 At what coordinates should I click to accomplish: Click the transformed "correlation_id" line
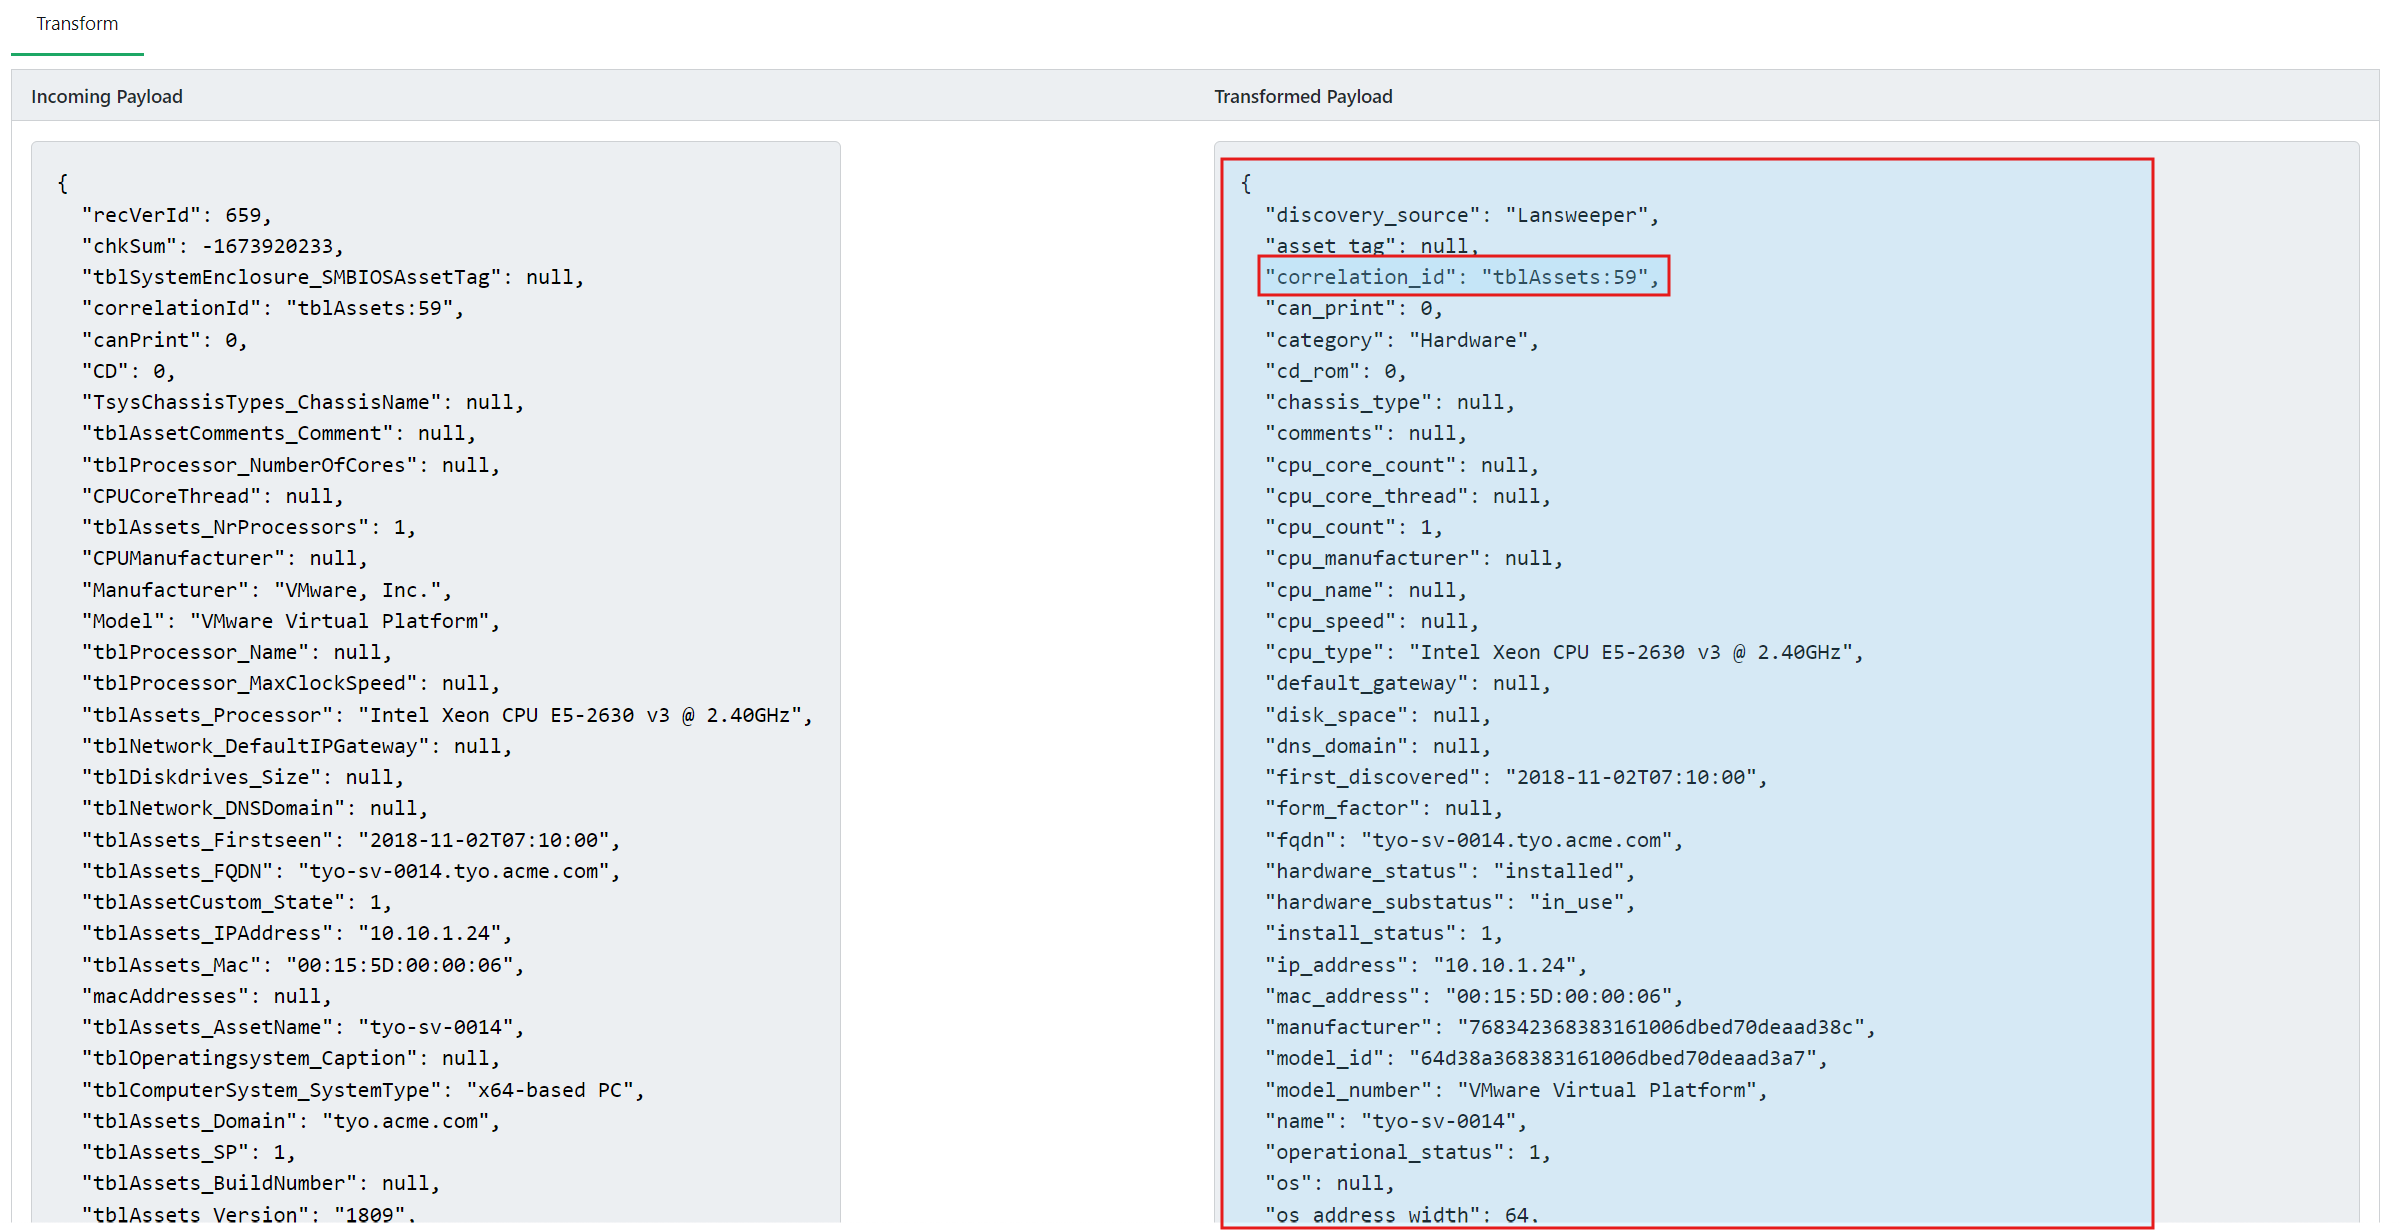click(x=1463, y=277)
